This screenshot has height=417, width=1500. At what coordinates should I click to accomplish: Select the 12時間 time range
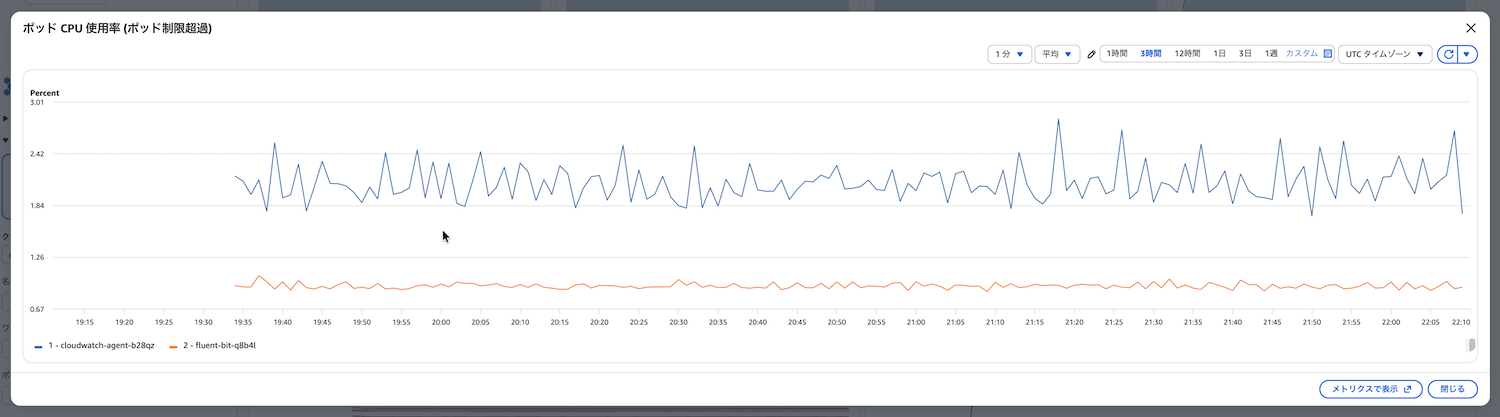tap(1187, 54)
